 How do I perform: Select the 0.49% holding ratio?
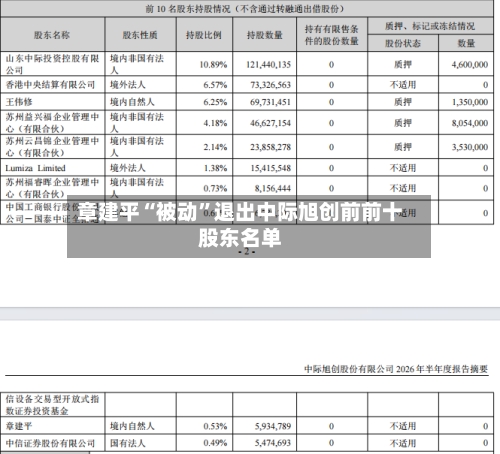215,443
